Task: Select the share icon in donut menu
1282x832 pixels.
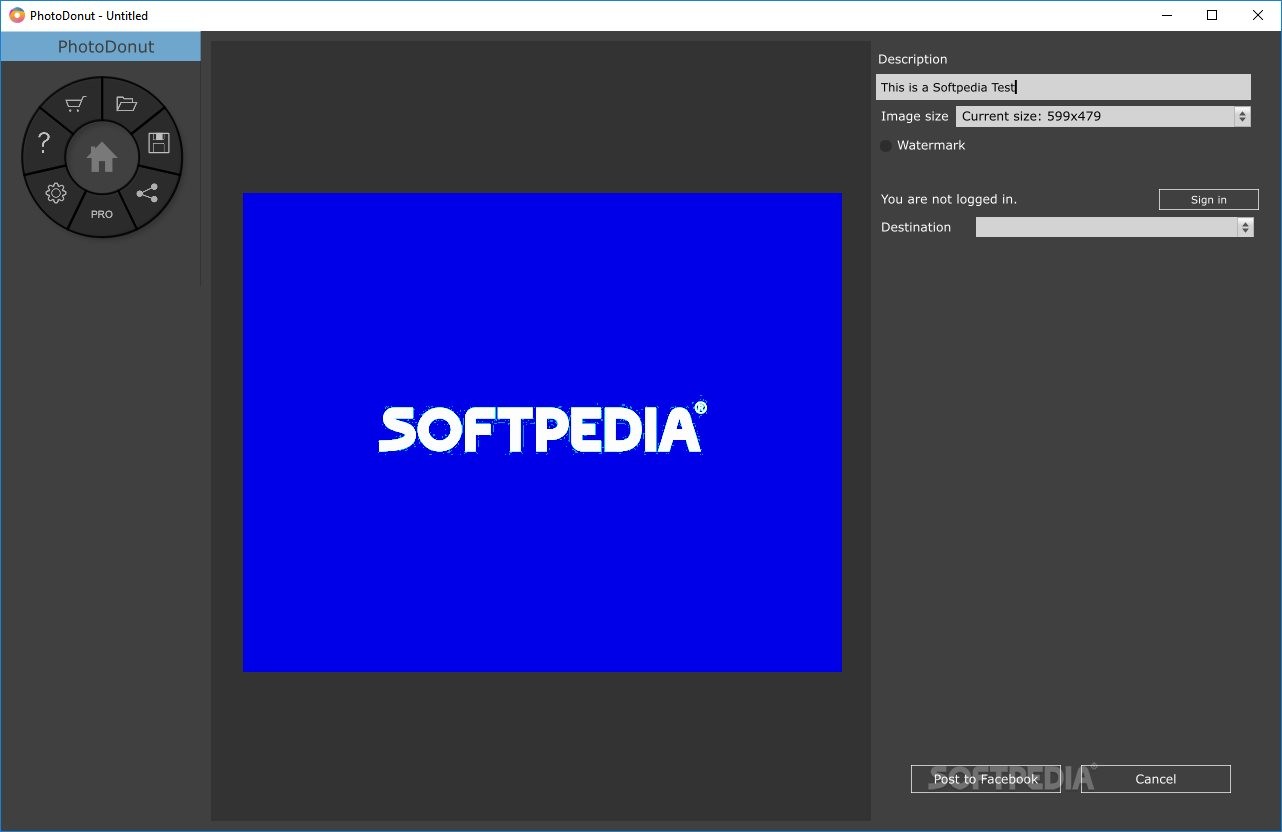Action: (x=148, y=193)
